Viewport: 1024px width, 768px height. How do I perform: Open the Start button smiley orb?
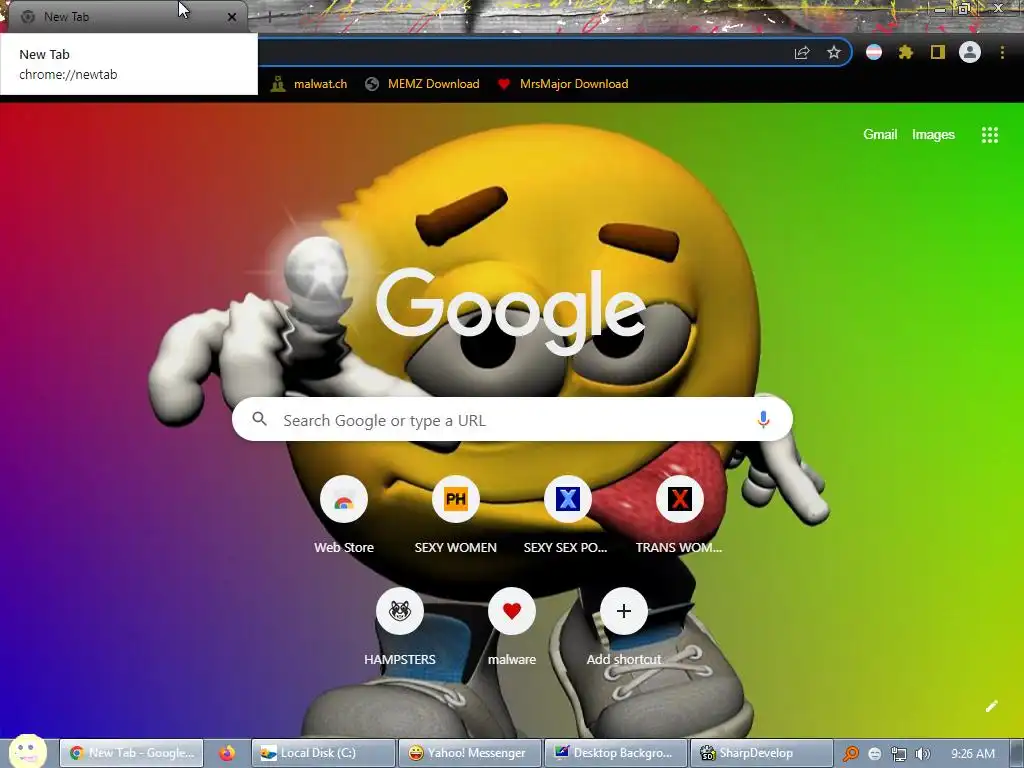pos(27,751)
